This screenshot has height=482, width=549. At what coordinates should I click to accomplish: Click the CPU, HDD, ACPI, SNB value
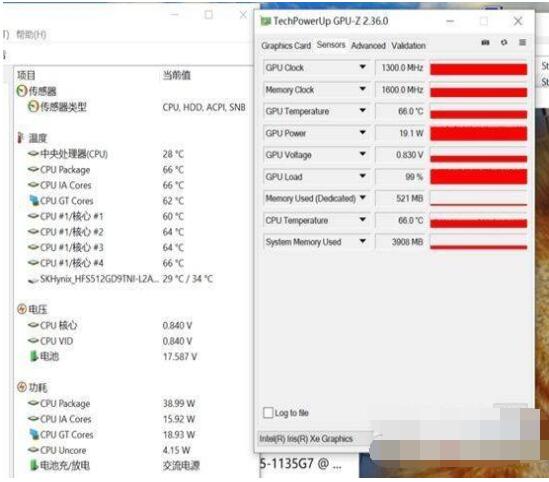[204, 107]
